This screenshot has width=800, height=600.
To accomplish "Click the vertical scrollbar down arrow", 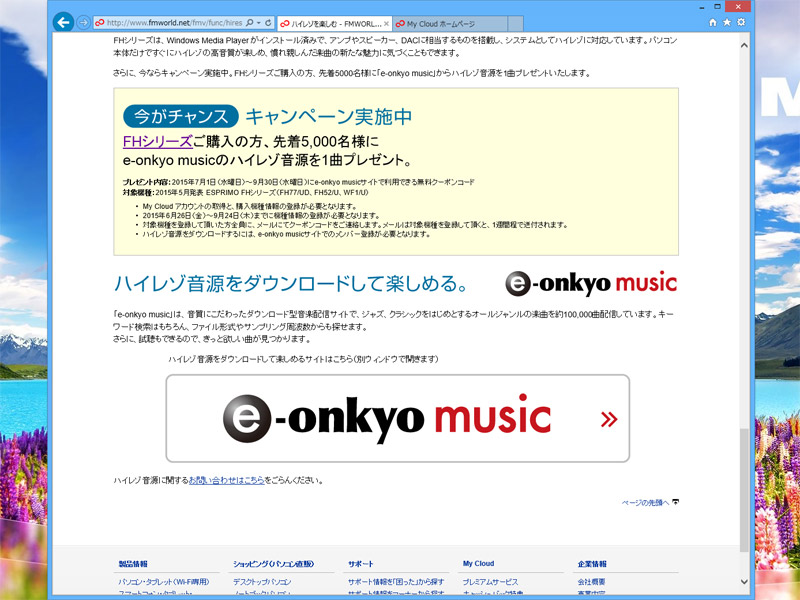I will coord(742,581).
